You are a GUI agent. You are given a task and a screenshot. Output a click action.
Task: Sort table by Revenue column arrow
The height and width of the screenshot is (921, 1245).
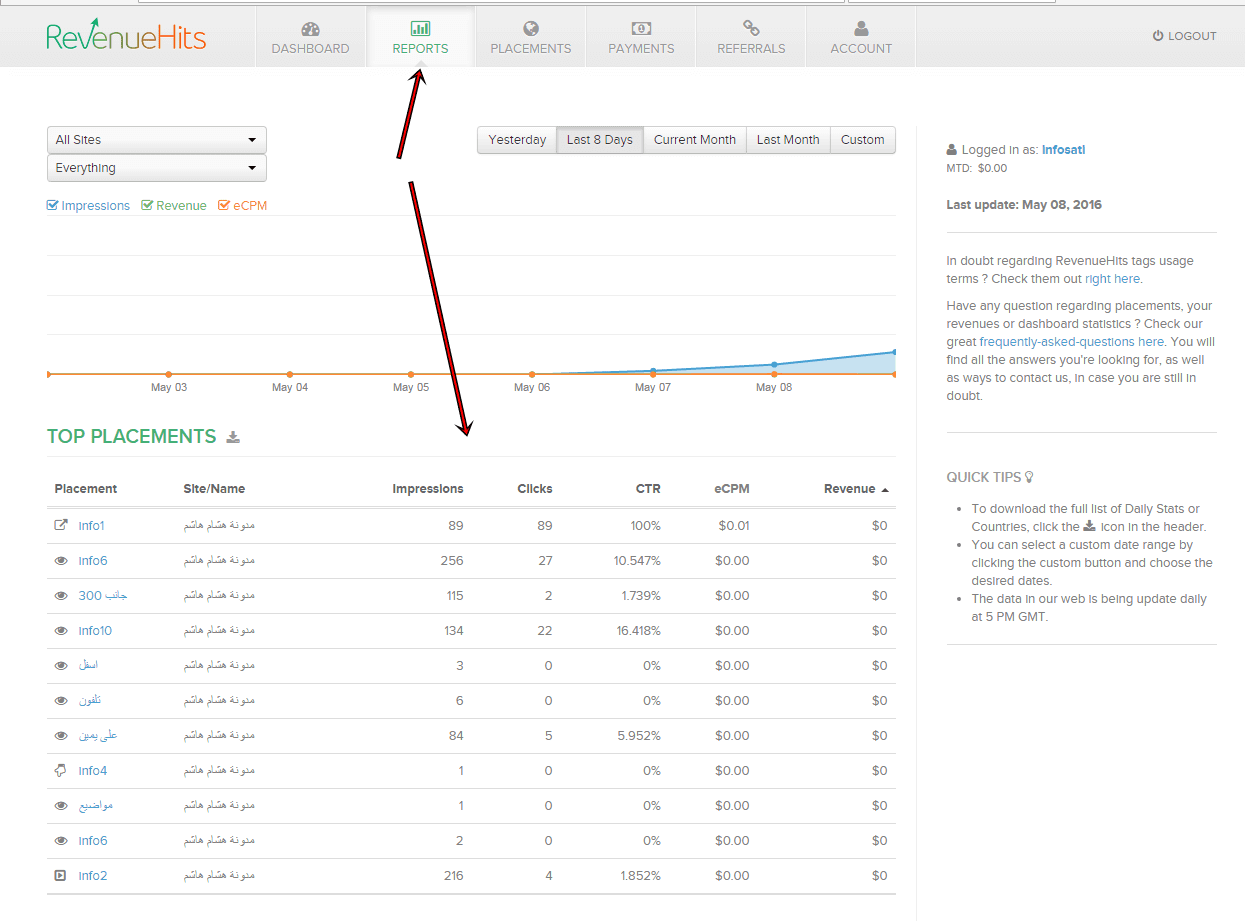(x=885, y=490)
